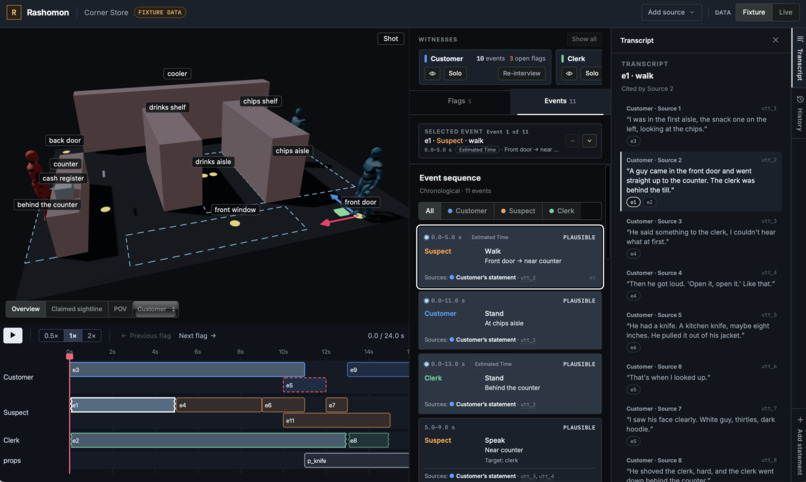806x482 pixels.
Task: Set playback speed to 0.5x
Action: pyautogui.click(x=51, y=336)
